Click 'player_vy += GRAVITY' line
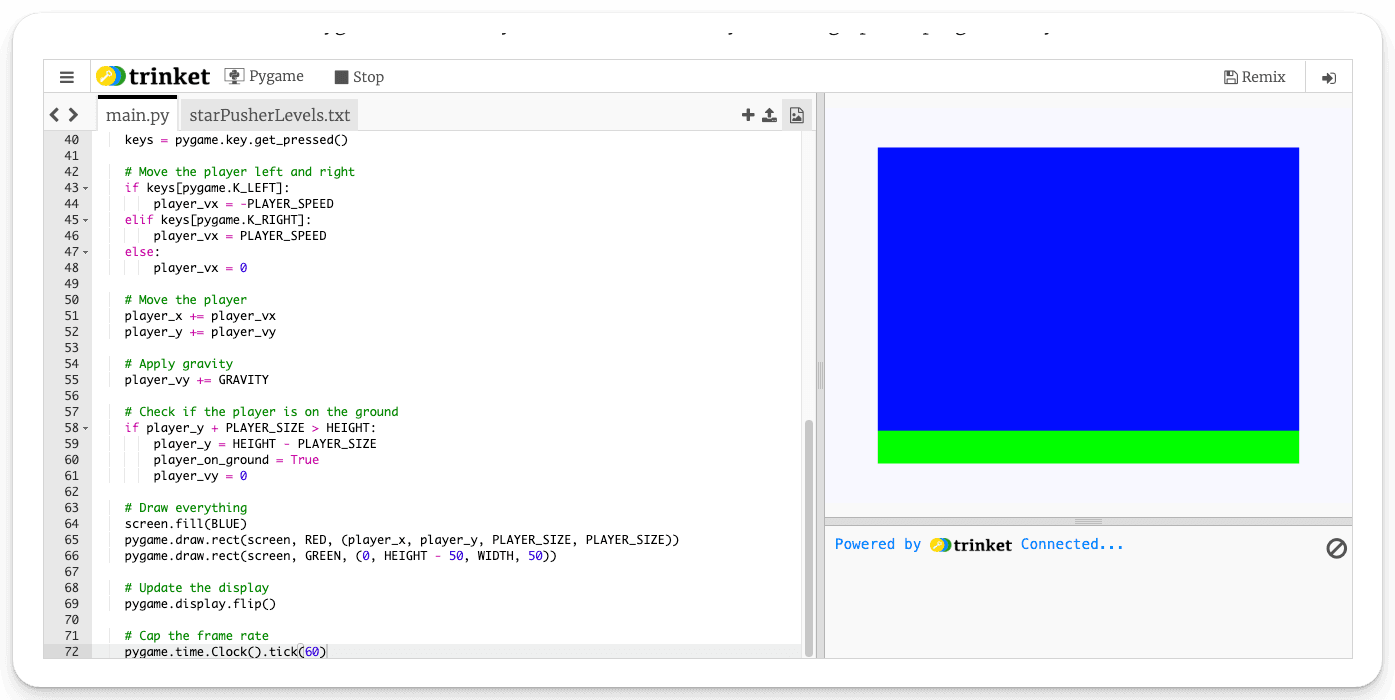The width and height of the screenshot is (1395, 700). (x=197, y=380)
